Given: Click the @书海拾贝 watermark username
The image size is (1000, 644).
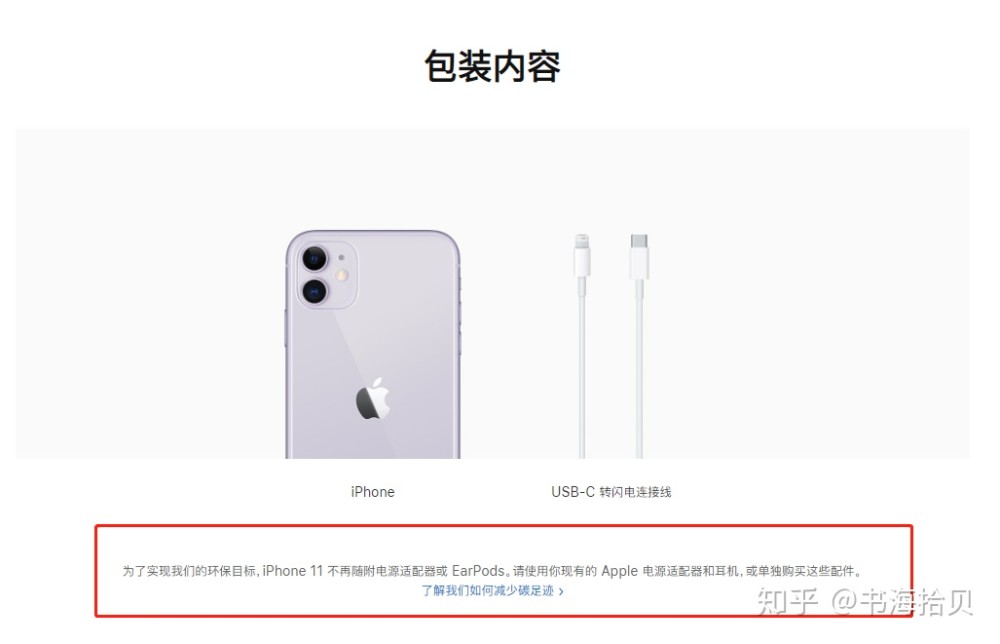Looking at the screenshot, I should pyautogui.click(x=902, y=601).
